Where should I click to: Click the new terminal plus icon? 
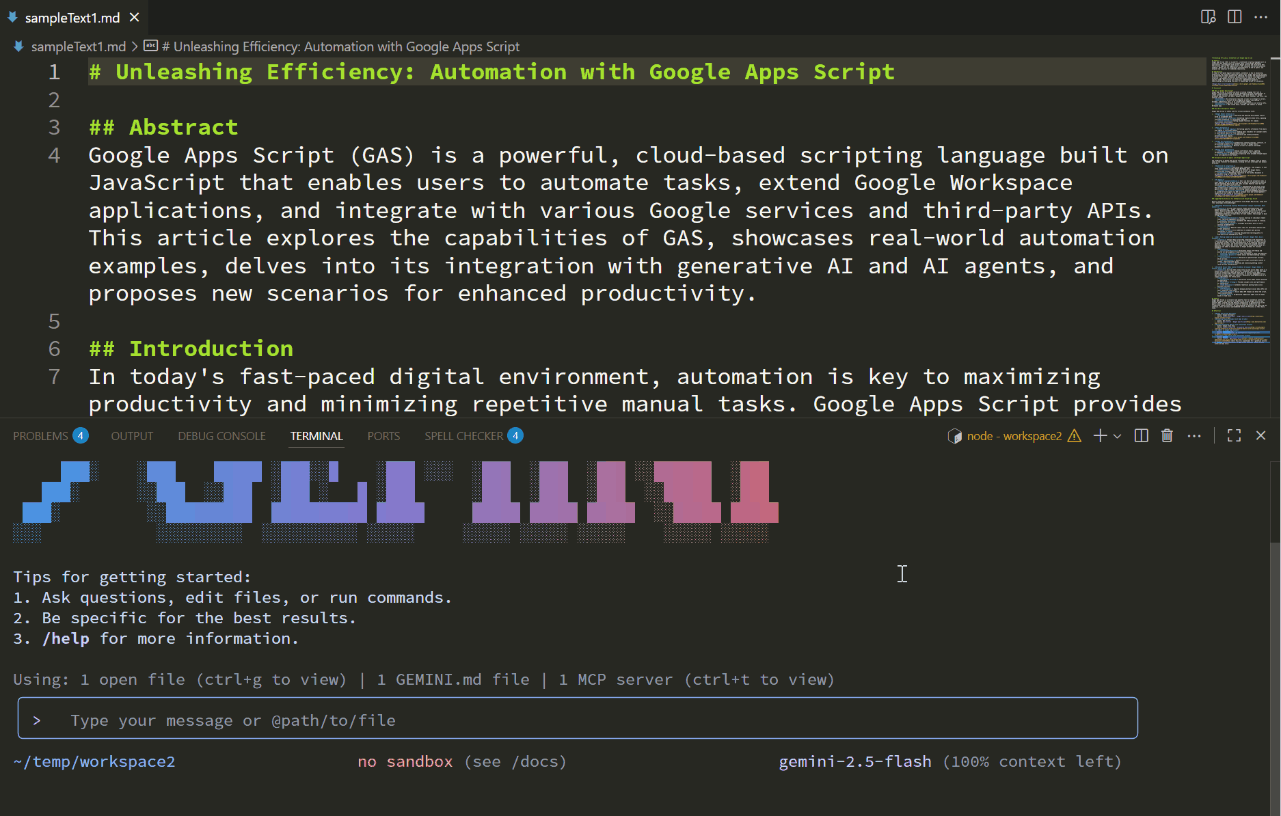(1100, 436)
